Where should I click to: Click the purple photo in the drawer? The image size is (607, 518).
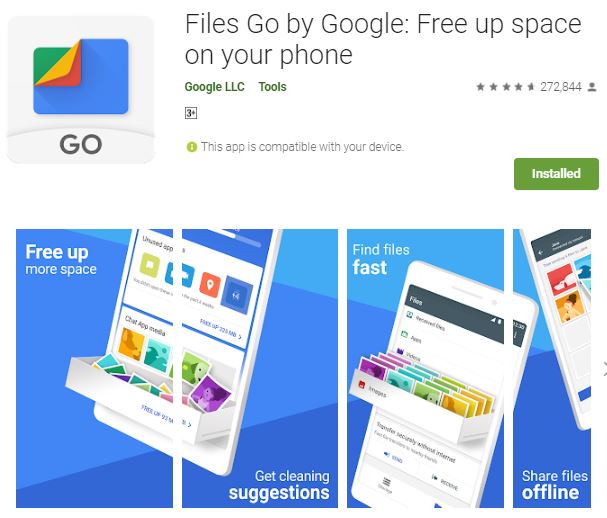(x=210, y=396)
